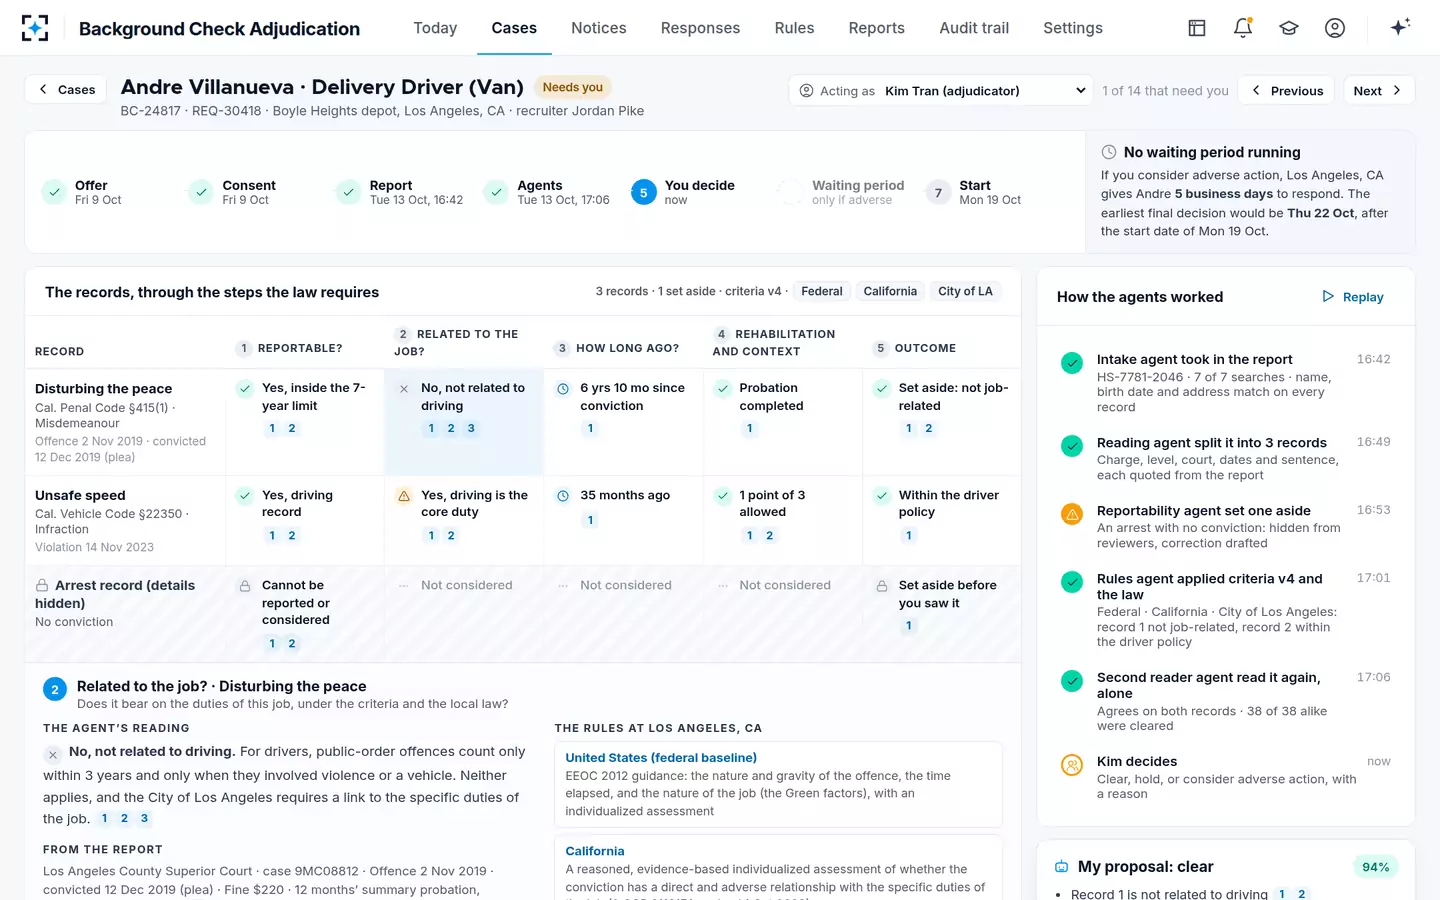Open the layout panel icon in header
Viewport: 1440px width, 900px height.
pos(1197,28)
